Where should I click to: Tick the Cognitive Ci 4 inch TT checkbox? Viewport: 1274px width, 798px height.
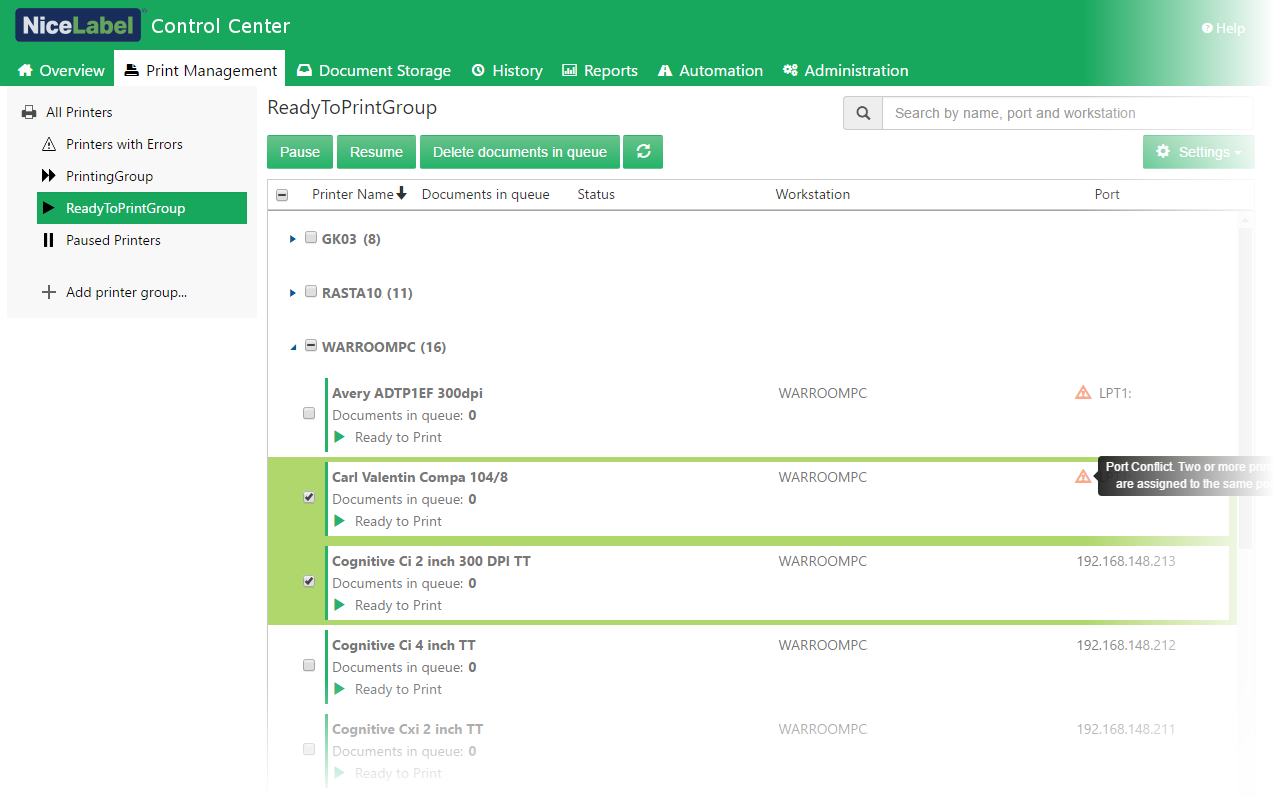point(309,665)
